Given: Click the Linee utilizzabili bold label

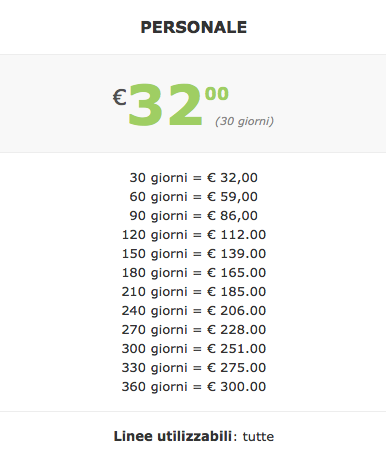Looking at the screenshot, I should click(173, 436).
